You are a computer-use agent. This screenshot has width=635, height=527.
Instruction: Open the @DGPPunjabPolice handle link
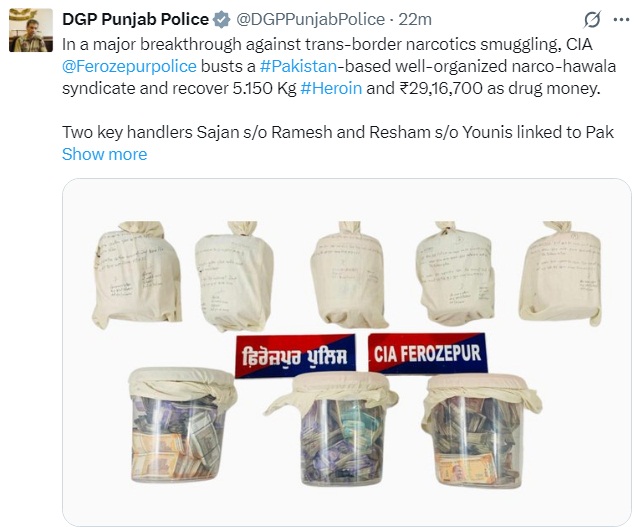pyautogui.click(x=310, y=19)
